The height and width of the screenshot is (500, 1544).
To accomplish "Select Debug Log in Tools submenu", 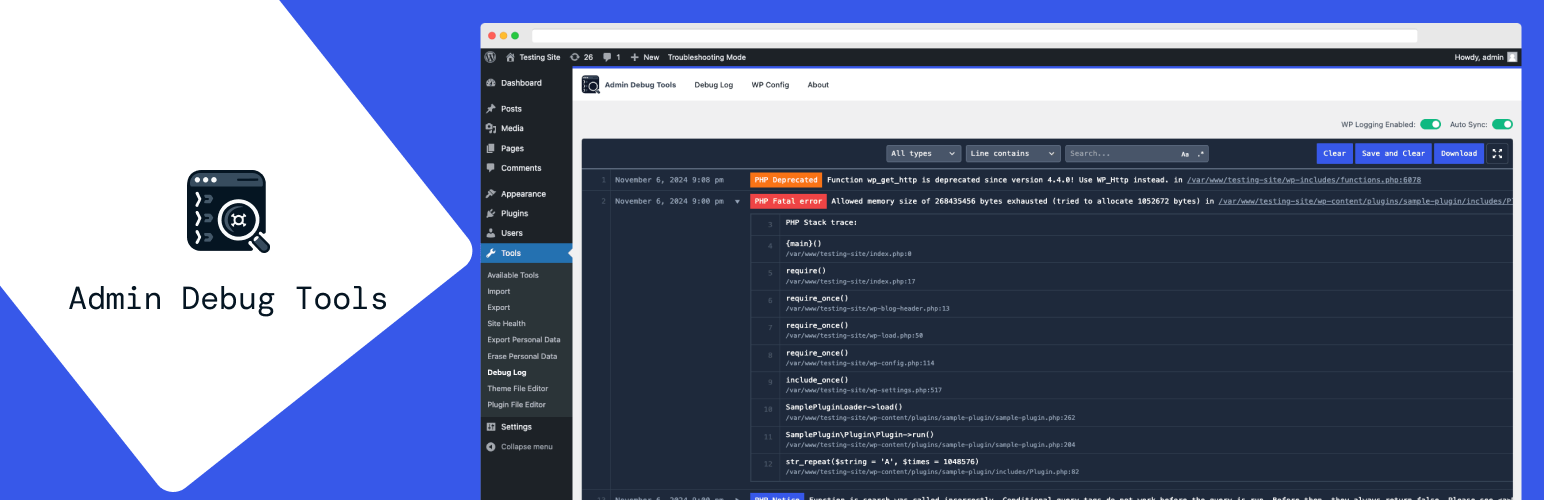I will (507, 372).
